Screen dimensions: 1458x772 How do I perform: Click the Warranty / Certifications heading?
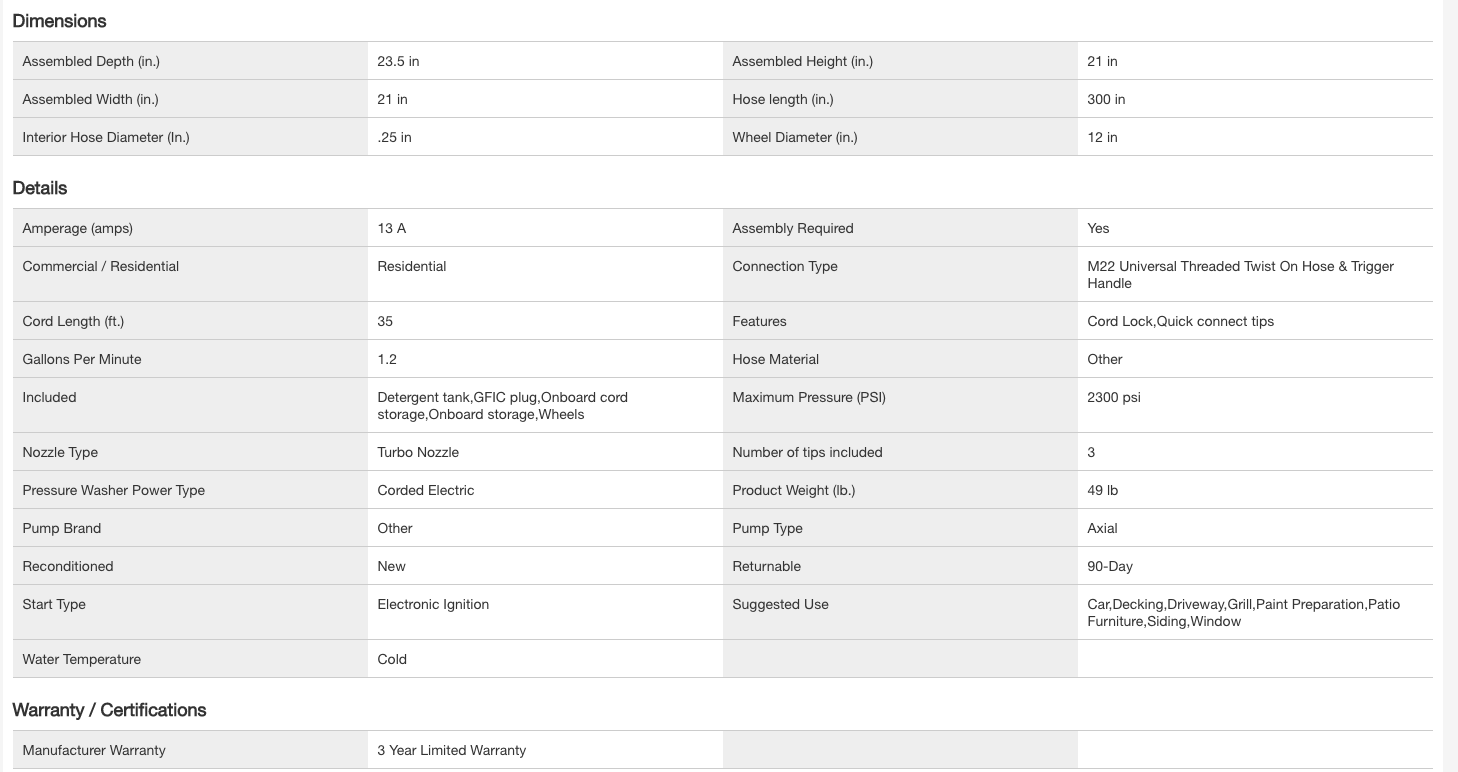pyautogui.click(x=109, y=710)
